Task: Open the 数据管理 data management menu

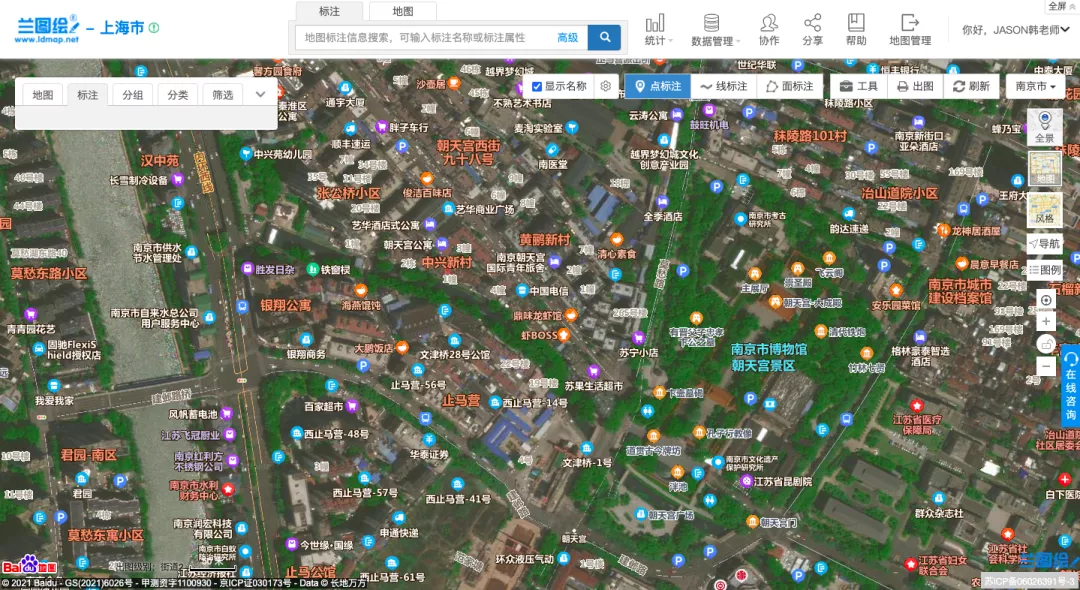Action: 715,30
